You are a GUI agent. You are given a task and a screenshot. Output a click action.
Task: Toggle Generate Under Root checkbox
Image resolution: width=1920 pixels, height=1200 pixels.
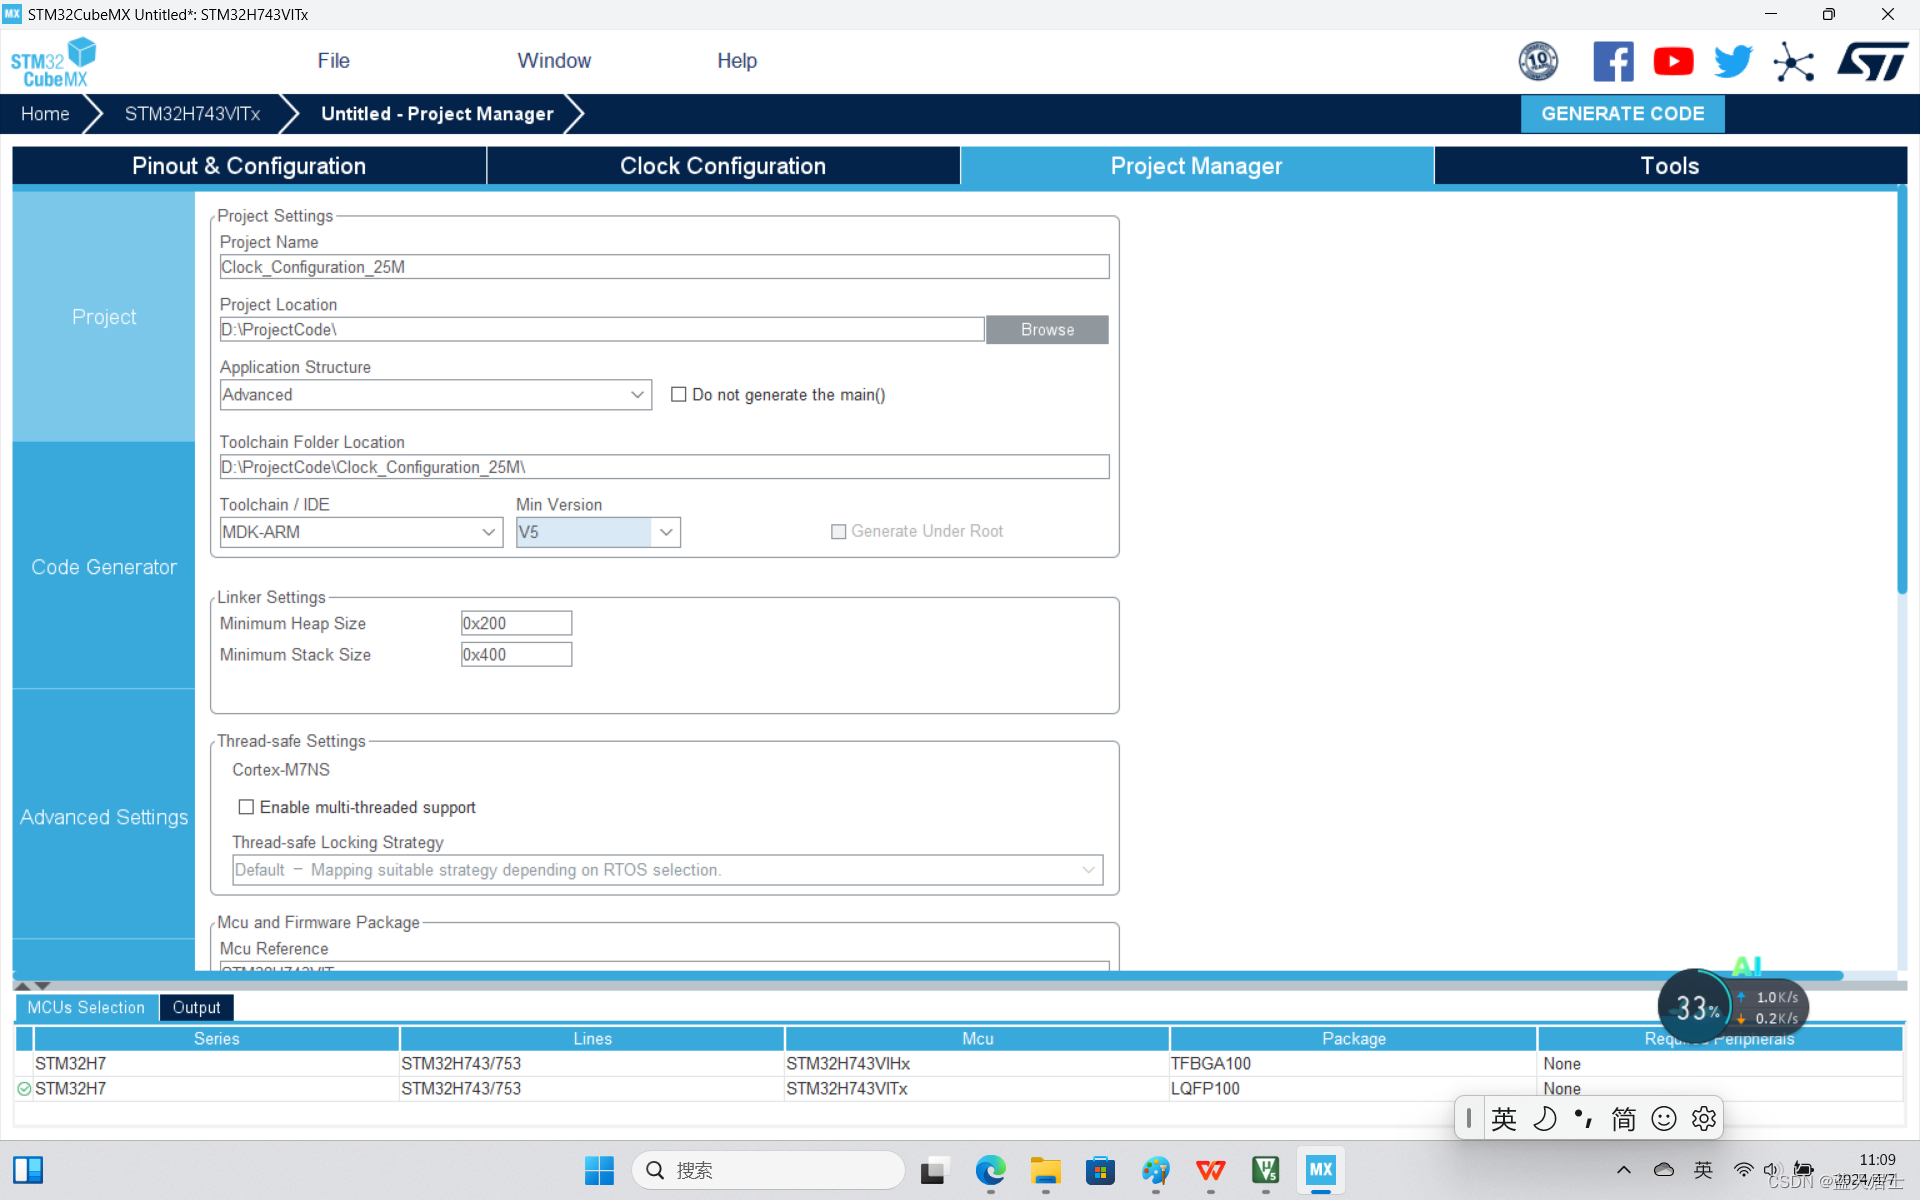tap(839, 532)
